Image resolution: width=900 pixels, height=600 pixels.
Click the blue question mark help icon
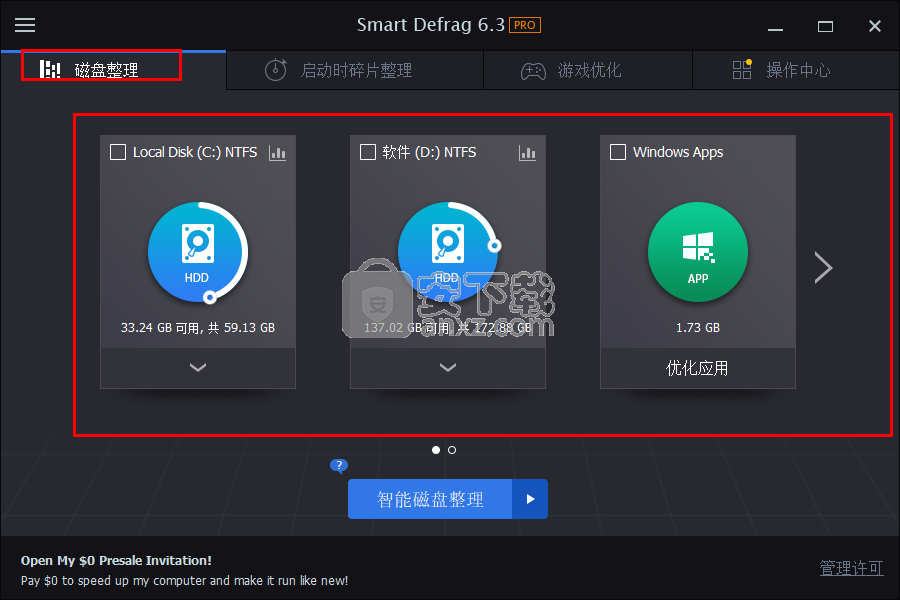tap(339, 466)
